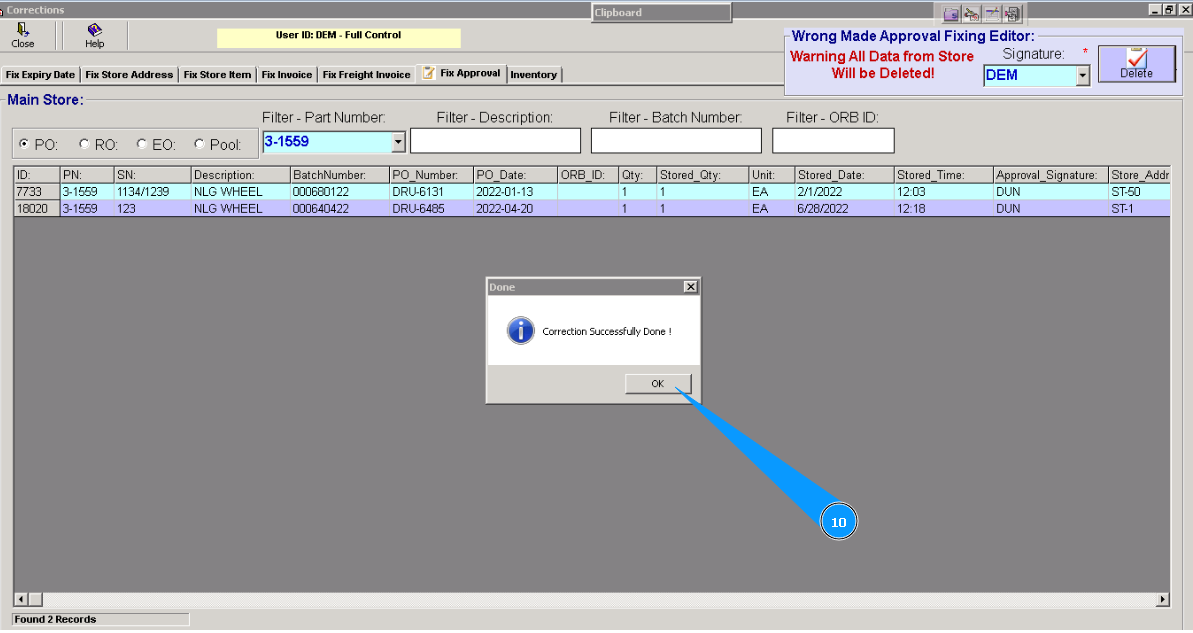Image resolution: width=1193 pixels, height=633 pixels.
Task: Open the Help book icon
Action: tap(94, 30)
